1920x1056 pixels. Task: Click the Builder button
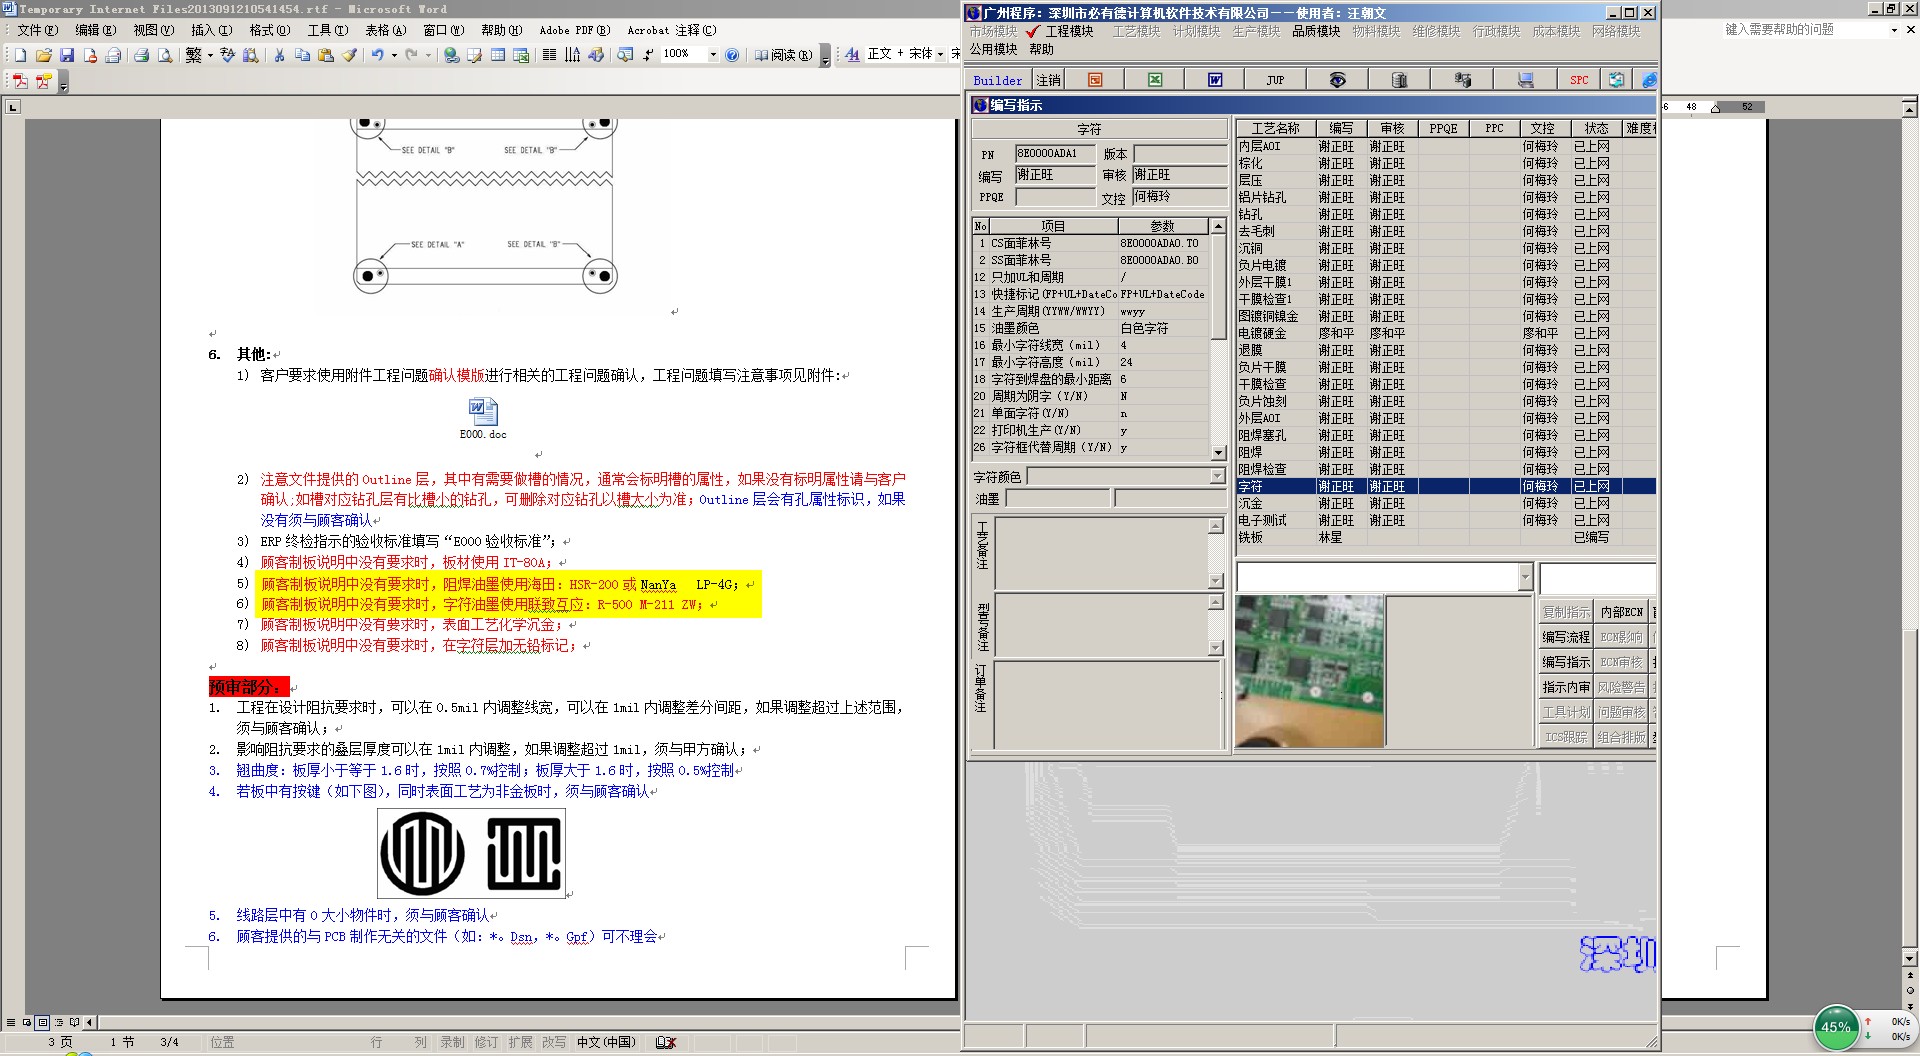(x=997, y=80)
